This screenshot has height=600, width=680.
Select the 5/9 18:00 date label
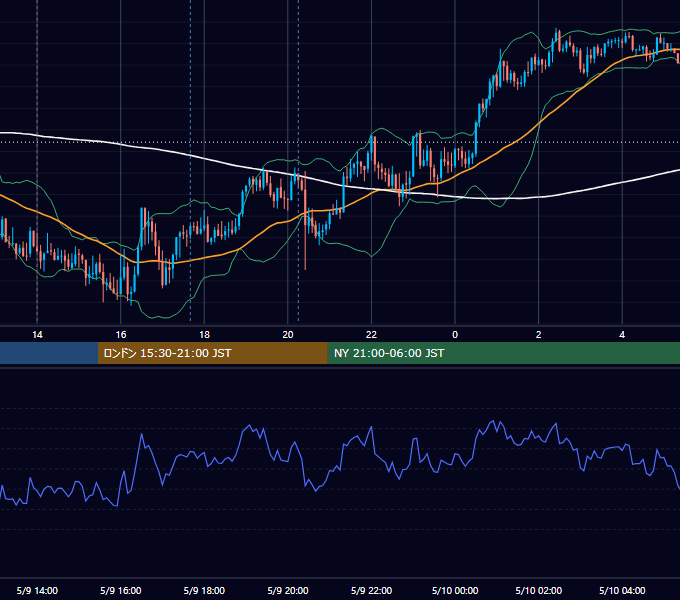(x=204, y=590)
